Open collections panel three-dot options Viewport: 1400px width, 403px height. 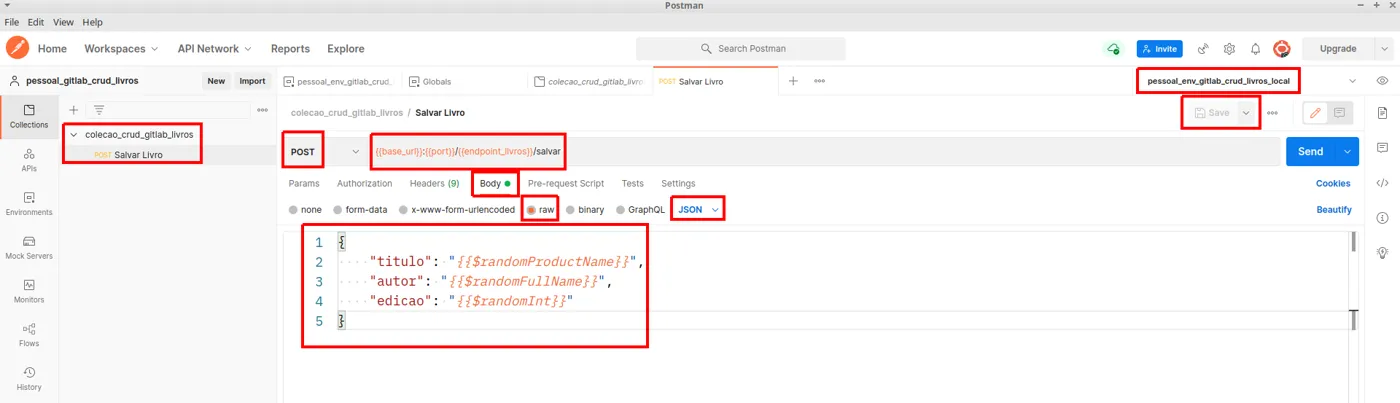(x=262, y=110)
